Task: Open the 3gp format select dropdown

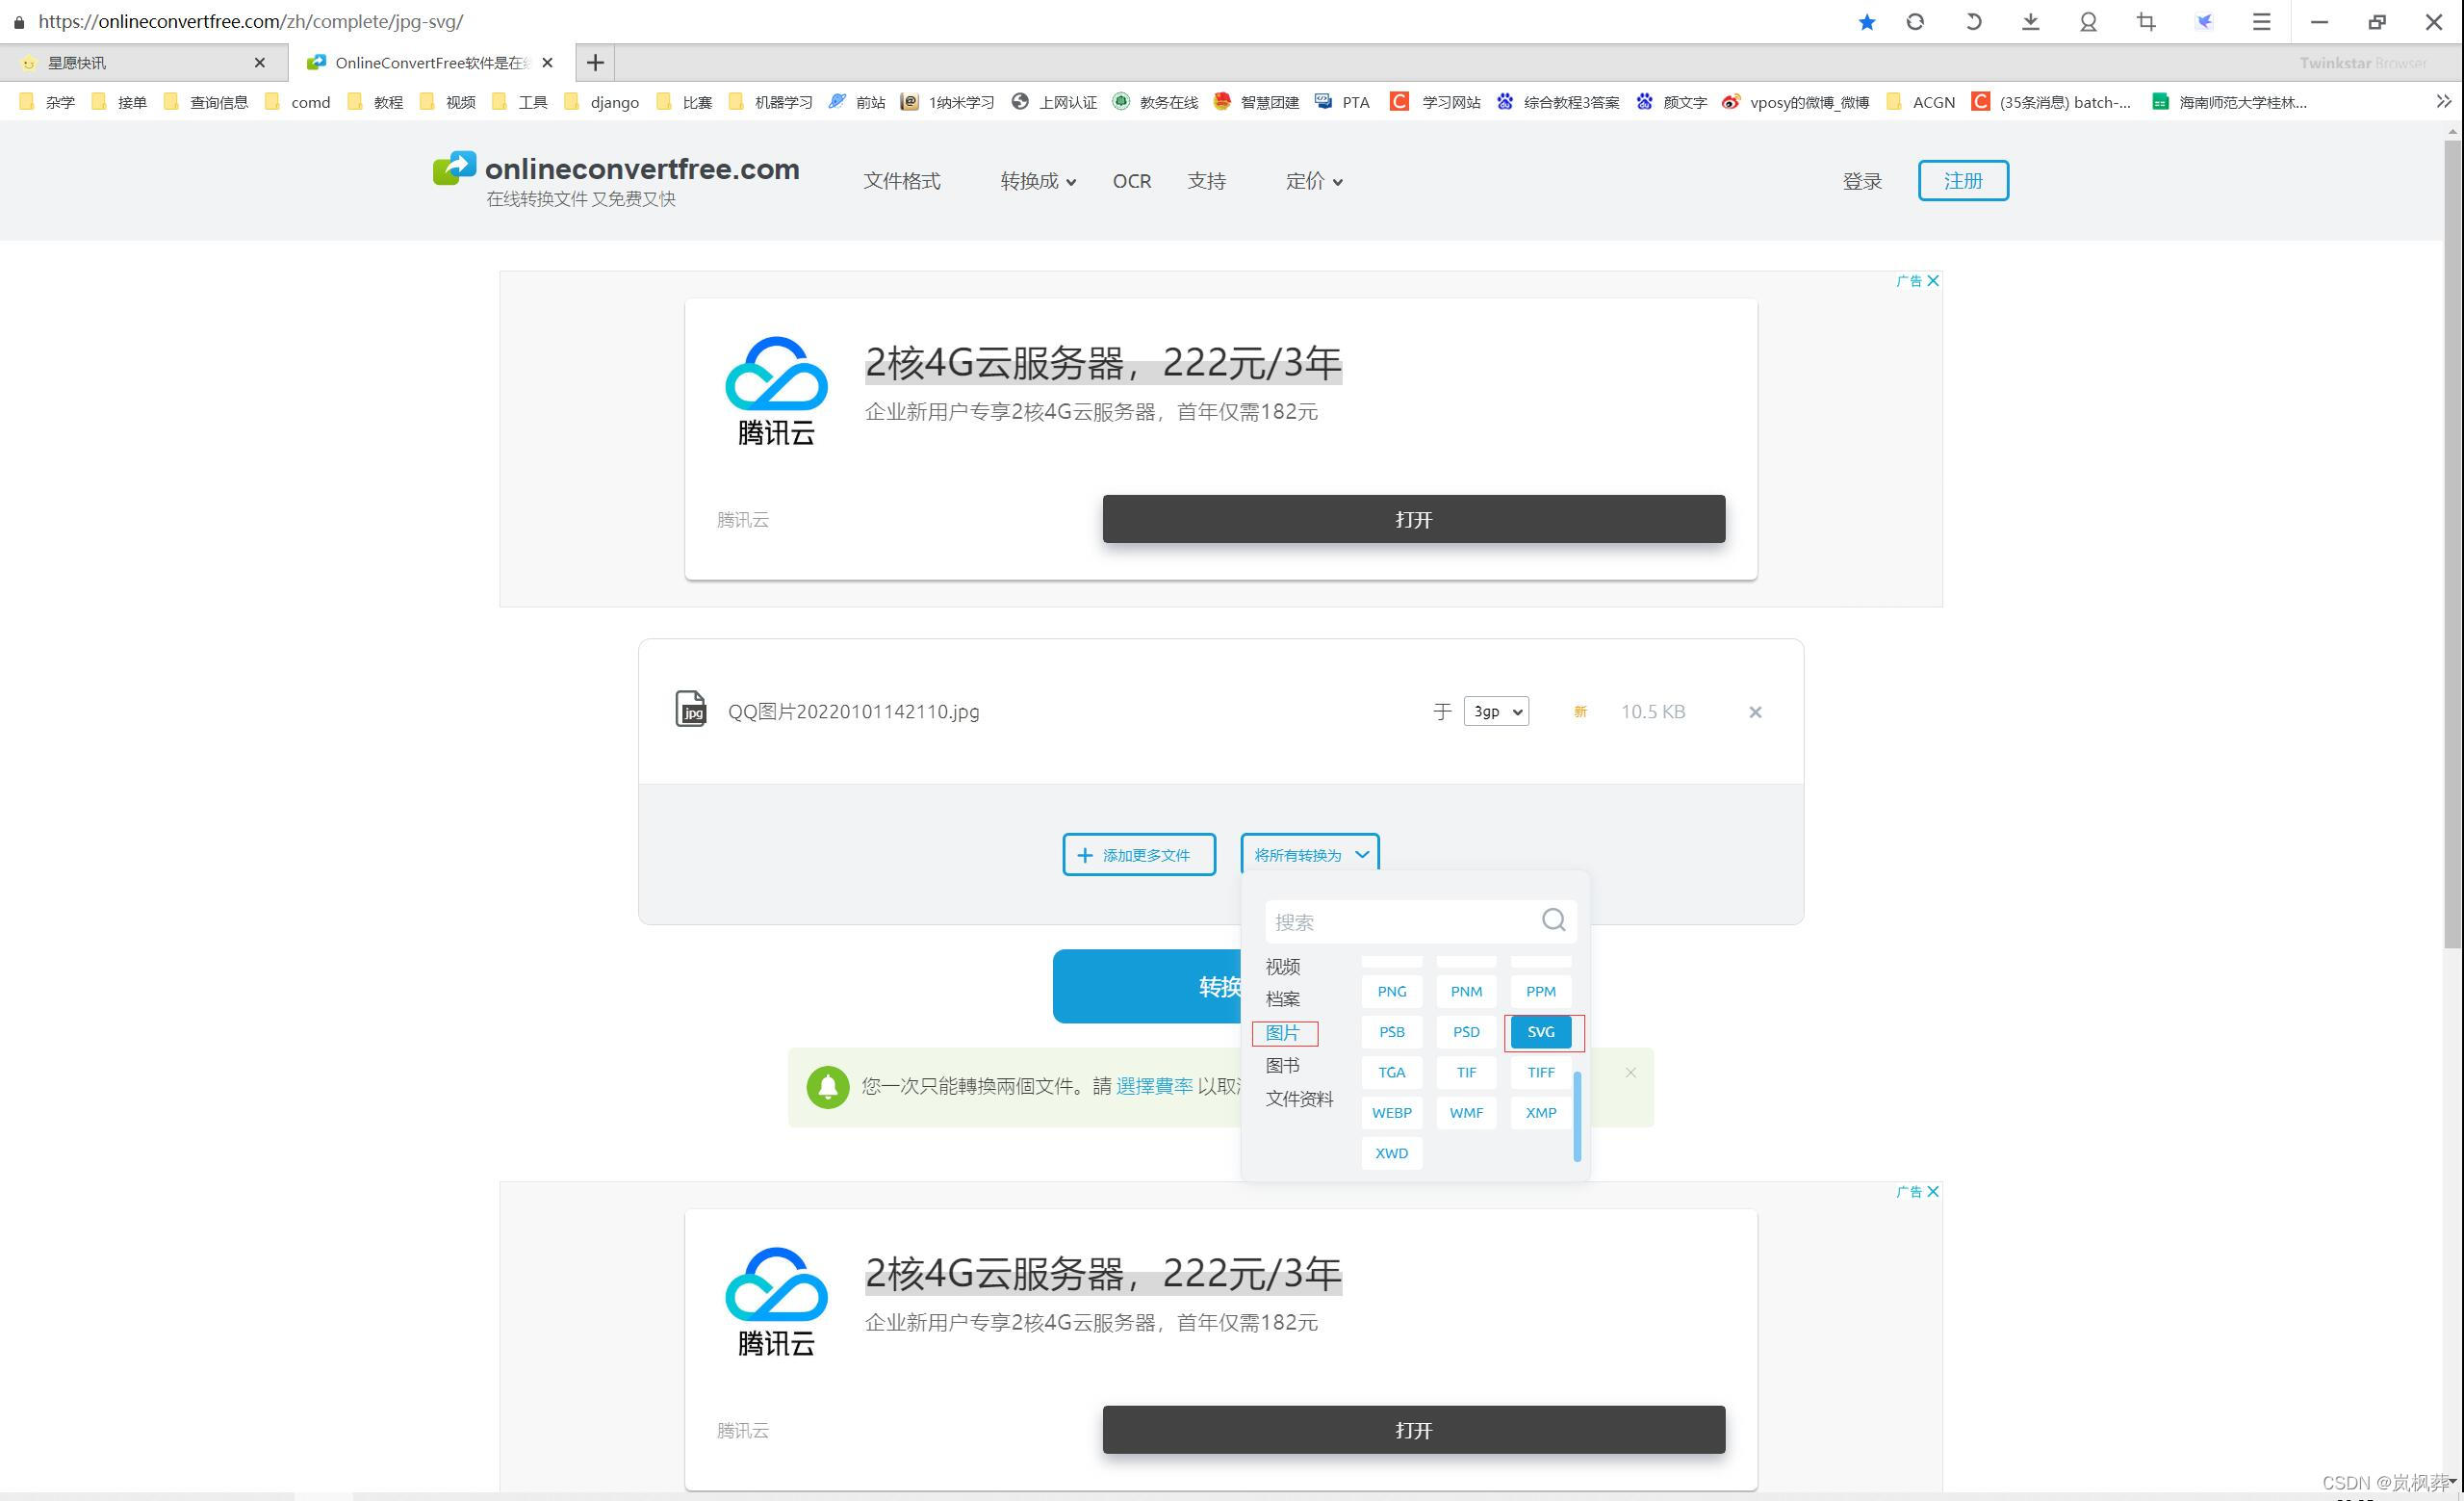Action: [x=1496, y=711]
